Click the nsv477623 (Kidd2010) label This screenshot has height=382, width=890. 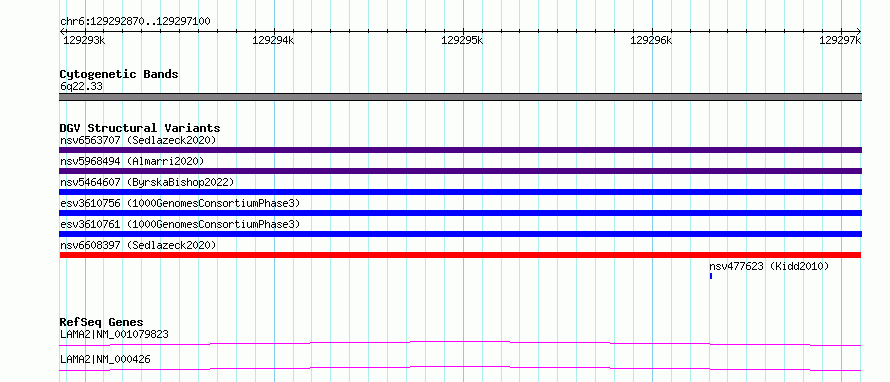coord(769,266)
